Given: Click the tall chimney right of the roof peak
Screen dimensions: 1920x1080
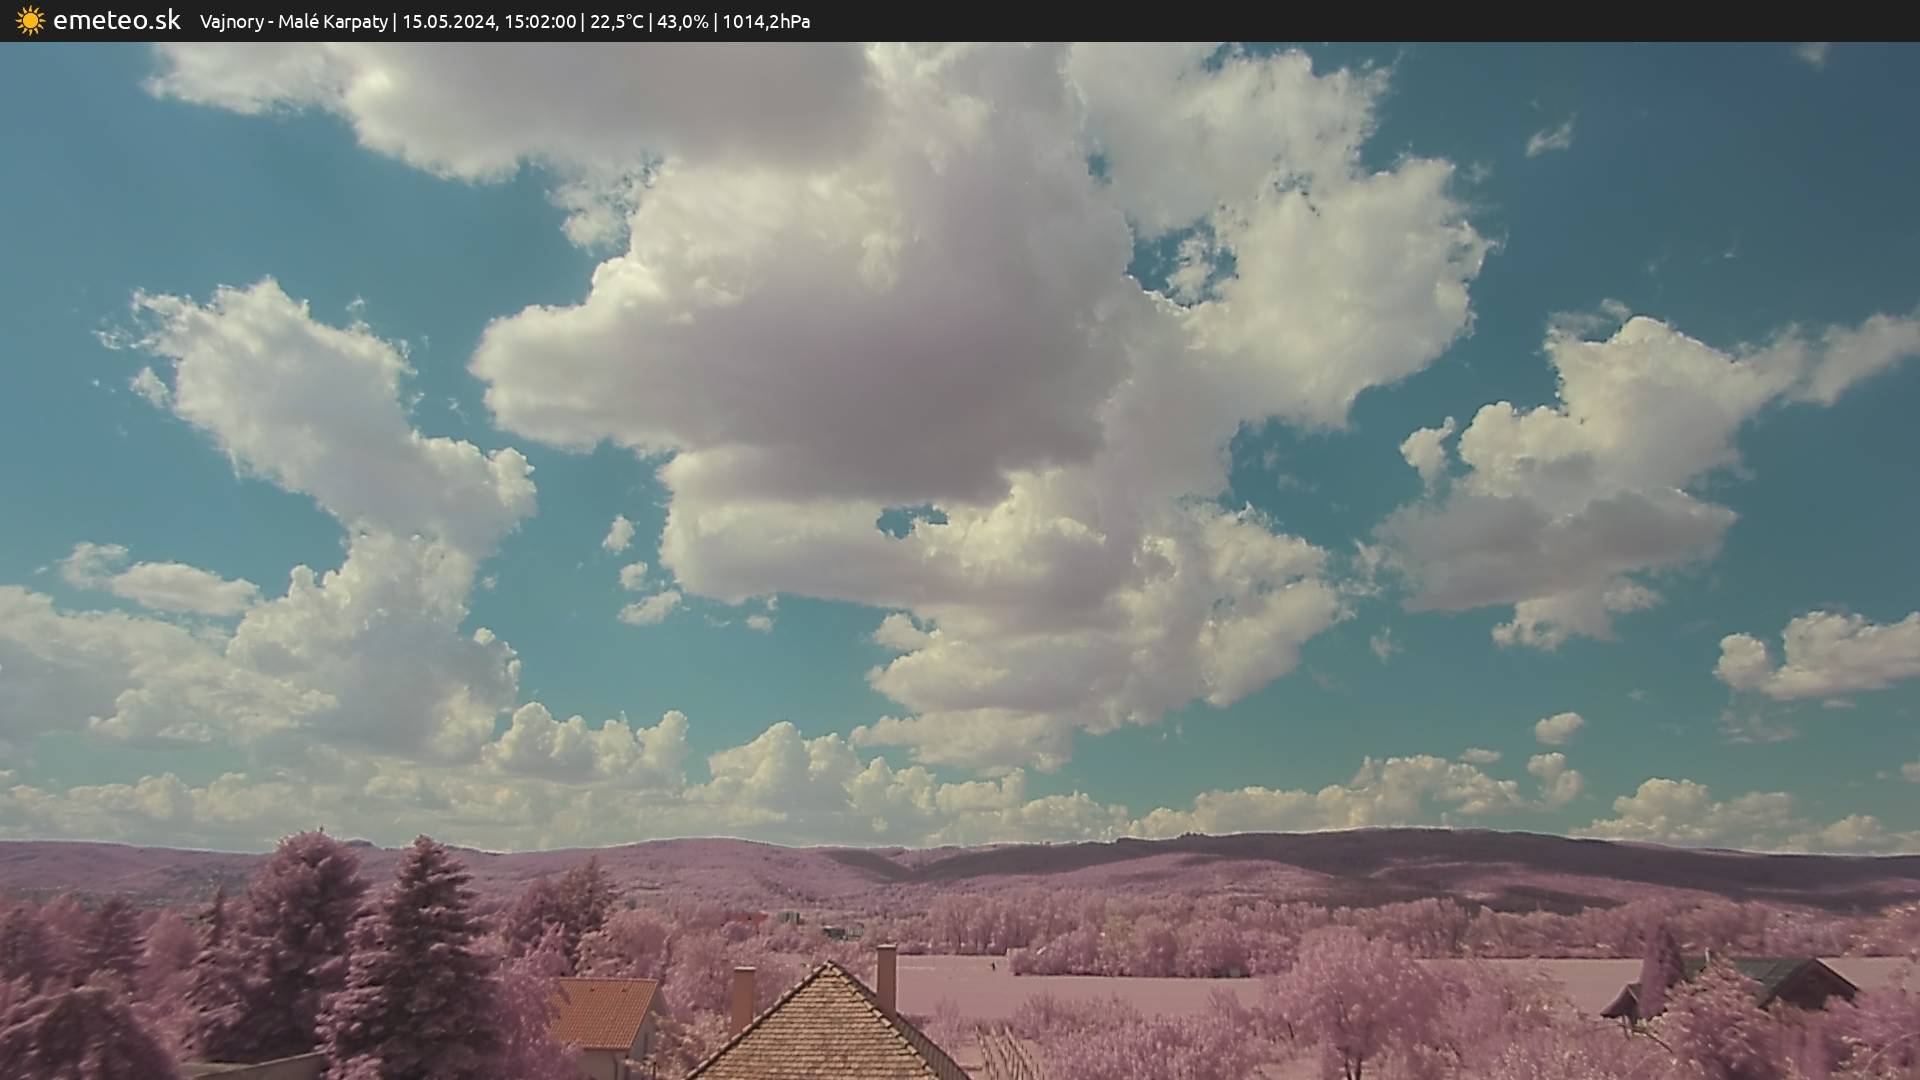Looking at the screenshot, I should [886, 975].
